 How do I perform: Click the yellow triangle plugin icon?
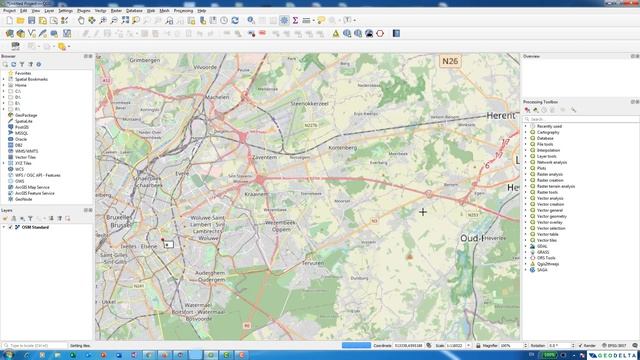(x=336, y=33)
